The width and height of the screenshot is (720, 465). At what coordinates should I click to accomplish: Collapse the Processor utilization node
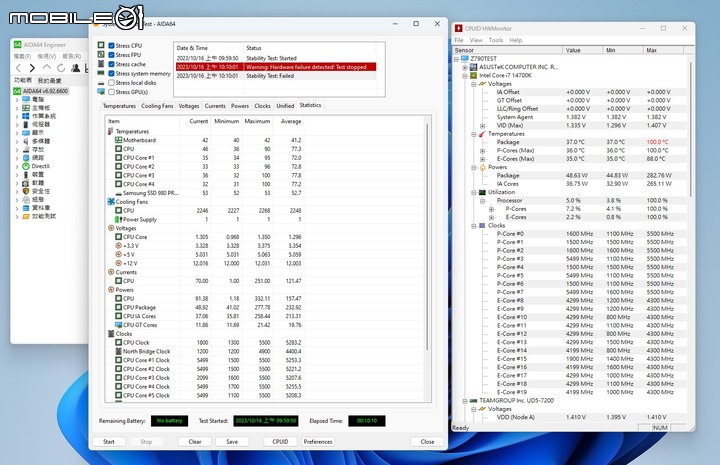482,201
